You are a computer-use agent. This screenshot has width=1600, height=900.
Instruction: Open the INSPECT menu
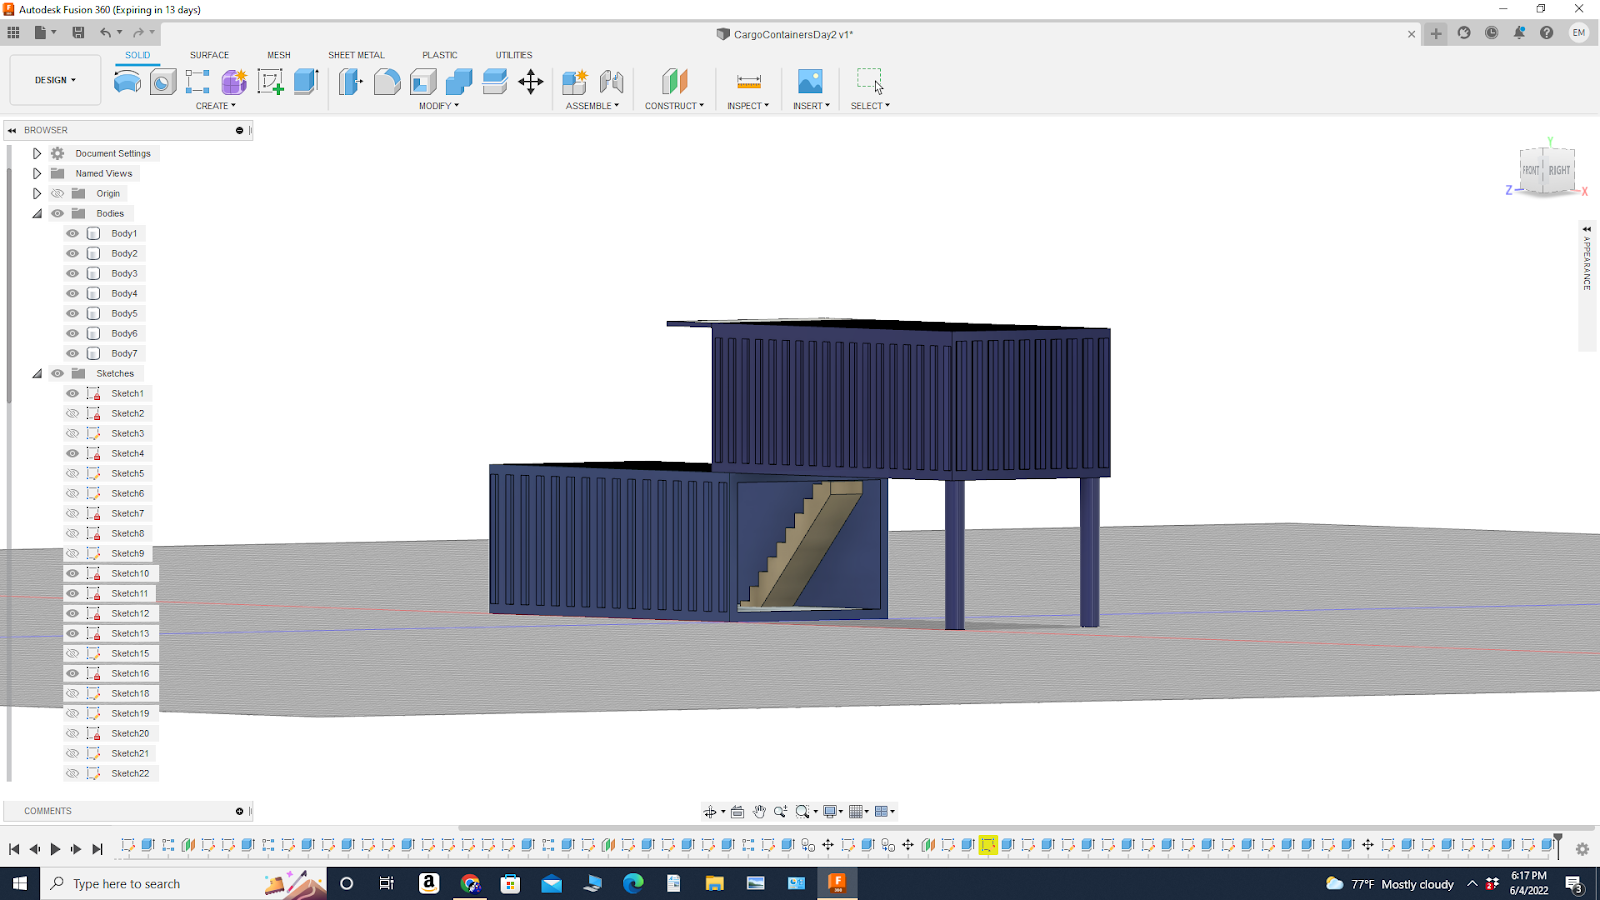coord(748,106)
